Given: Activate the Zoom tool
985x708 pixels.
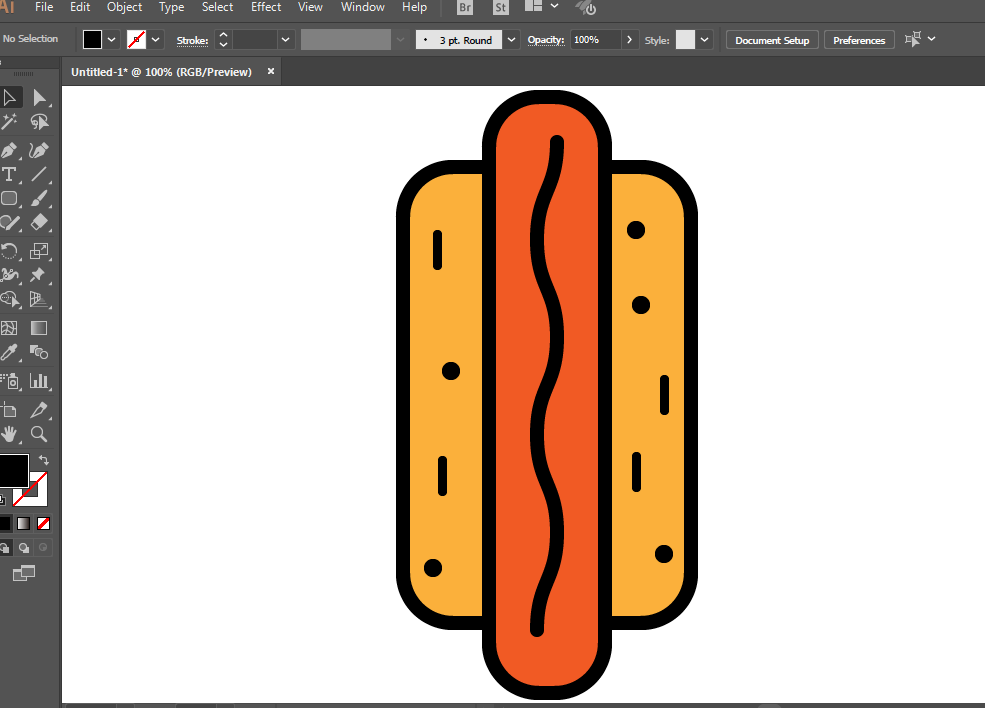Looking at the screenshot, I should pos(39,434).
